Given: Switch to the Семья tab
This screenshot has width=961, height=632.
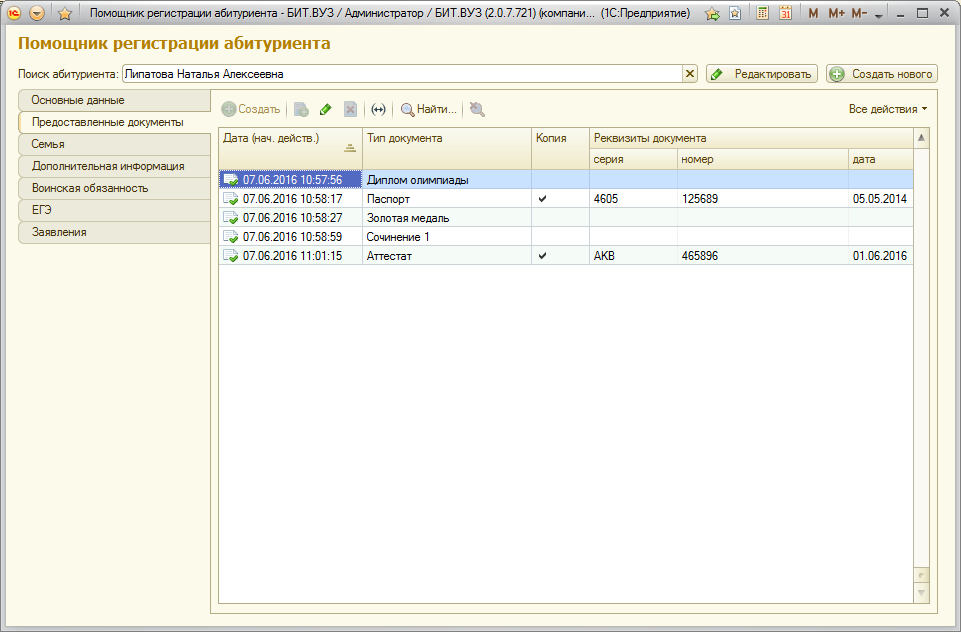Looking at the screenshot, I should (115, 144).
